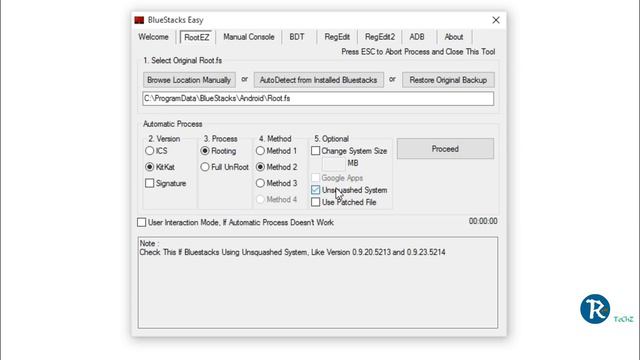Image resolution: width=640 pixels, height=360 pixels.
Task: Click AutoDetect from Installed Bluestacks button
Action: (x=318, y=80)
